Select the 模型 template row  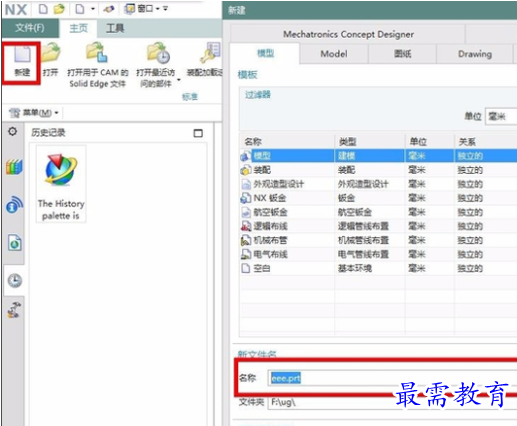378,156
